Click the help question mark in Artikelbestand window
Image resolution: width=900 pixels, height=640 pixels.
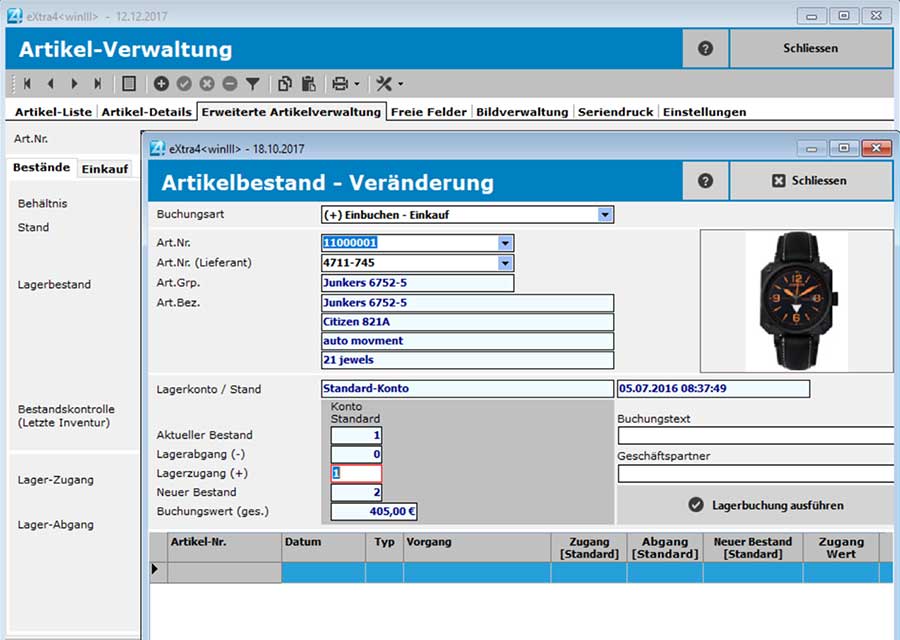click(706, 181)
